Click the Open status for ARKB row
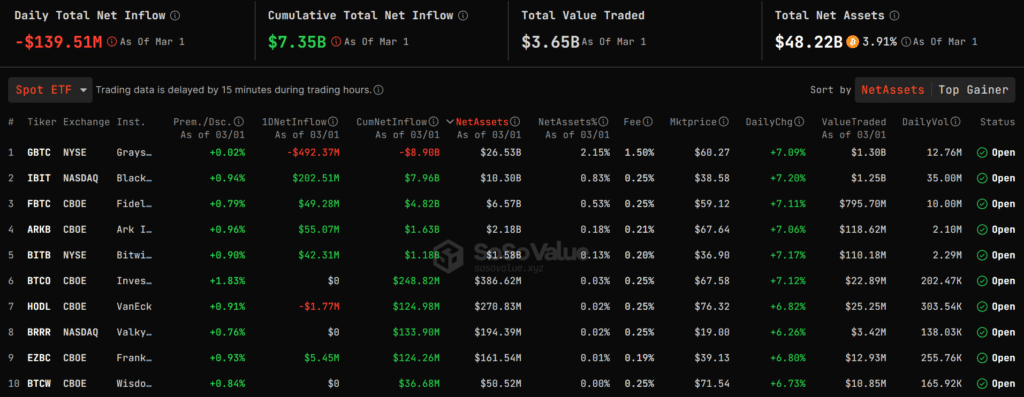Viewport: 1024px width, 397px height. coord(996,229)
